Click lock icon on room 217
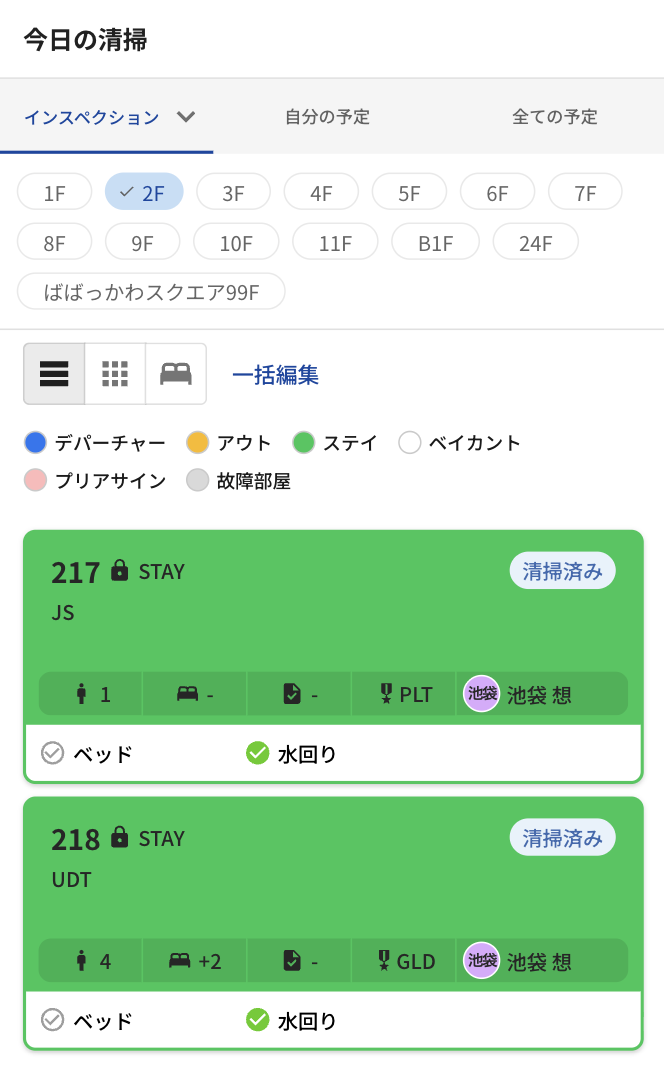This screenshot has width=664, height=1088. click(119, 570)
